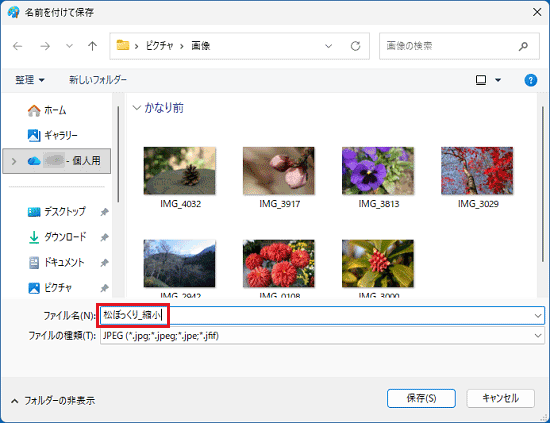Click the pin icon beside ダウンロード
550x423 pixels.
point(104,237)
